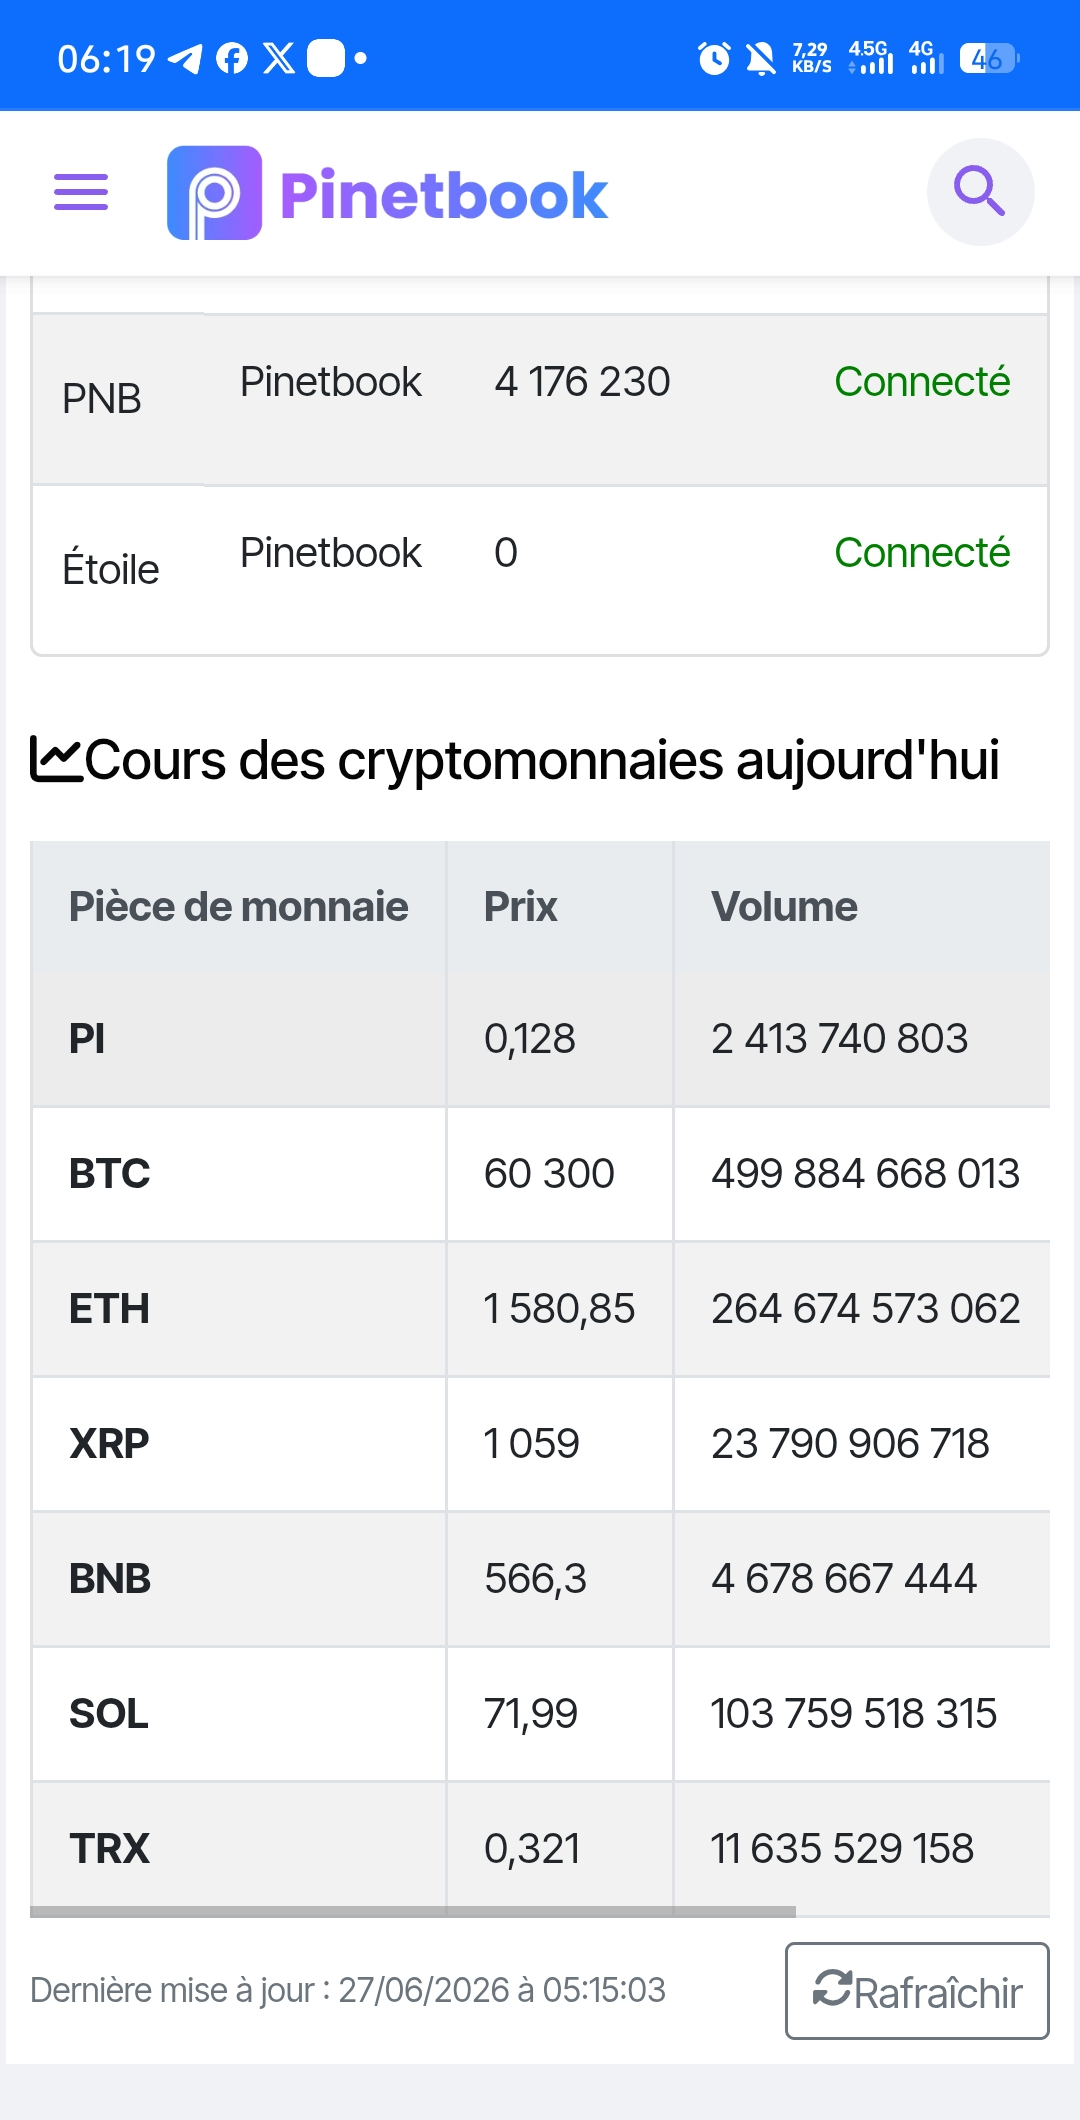Tap the Facebook notification icon in status bar
The height and width of the screenshot is (2120, 1080).
[232, 59]
